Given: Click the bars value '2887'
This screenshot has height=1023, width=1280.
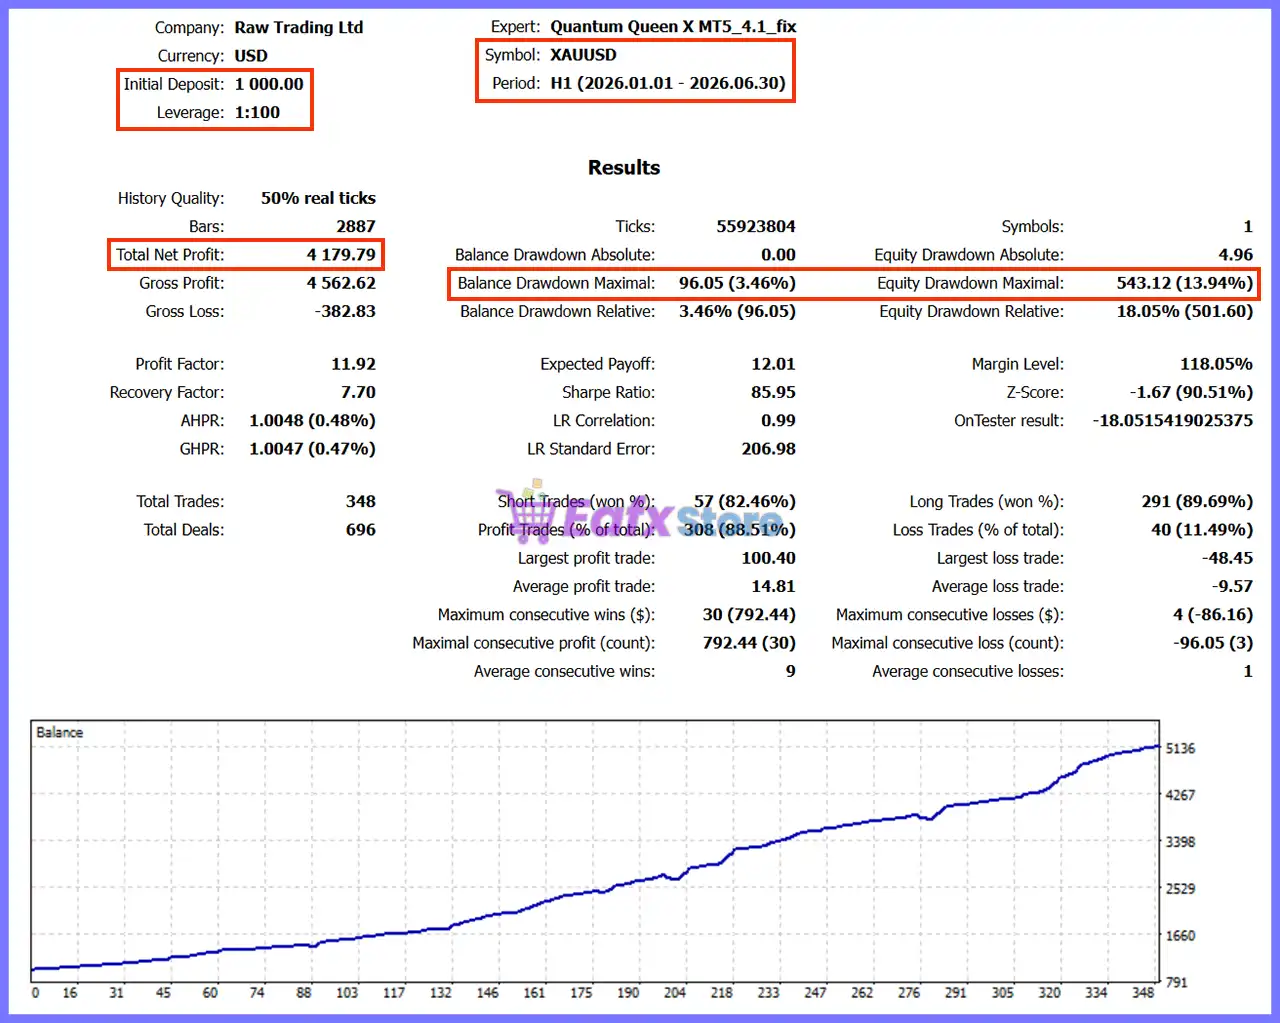Looking at the screenshot, I should [x=356, y=226].
